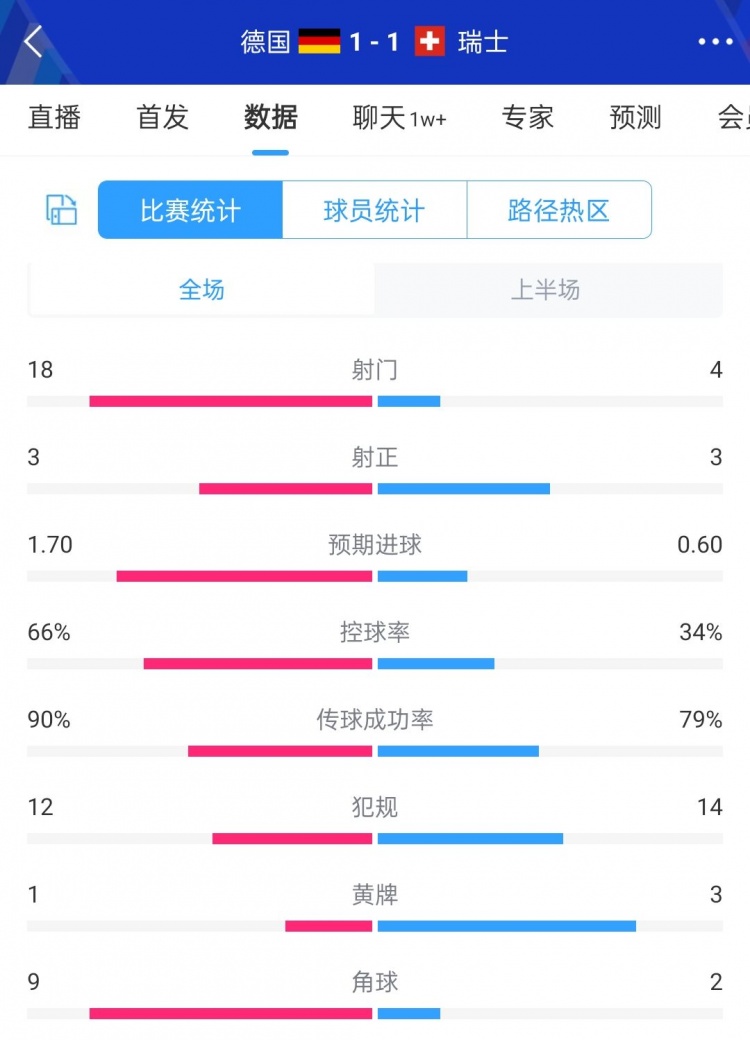Tap the 瑞士 team name
The image size is (750, 1040).
(x=483, y=42)
